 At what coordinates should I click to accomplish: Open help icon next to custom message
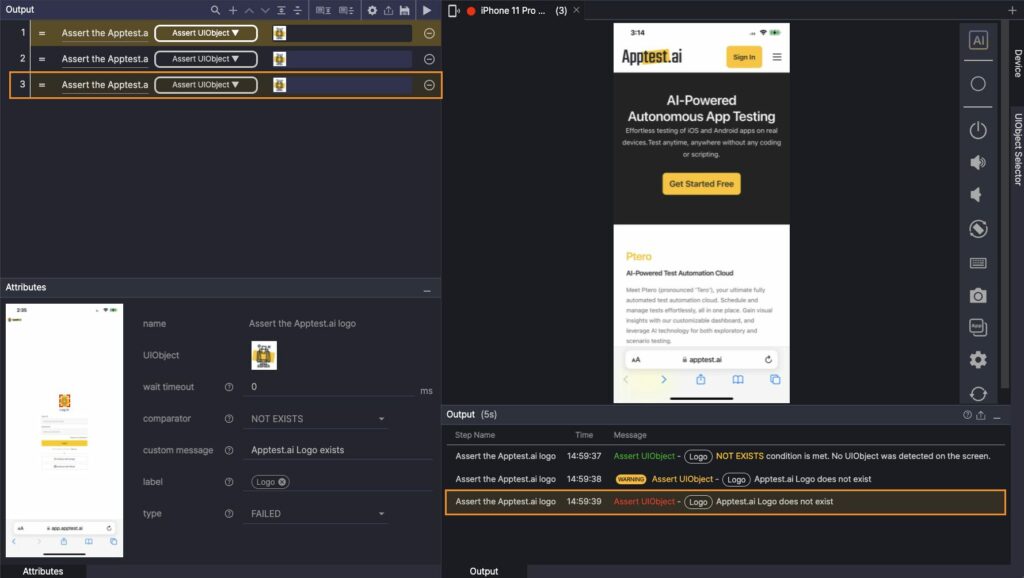click(229, 450)
